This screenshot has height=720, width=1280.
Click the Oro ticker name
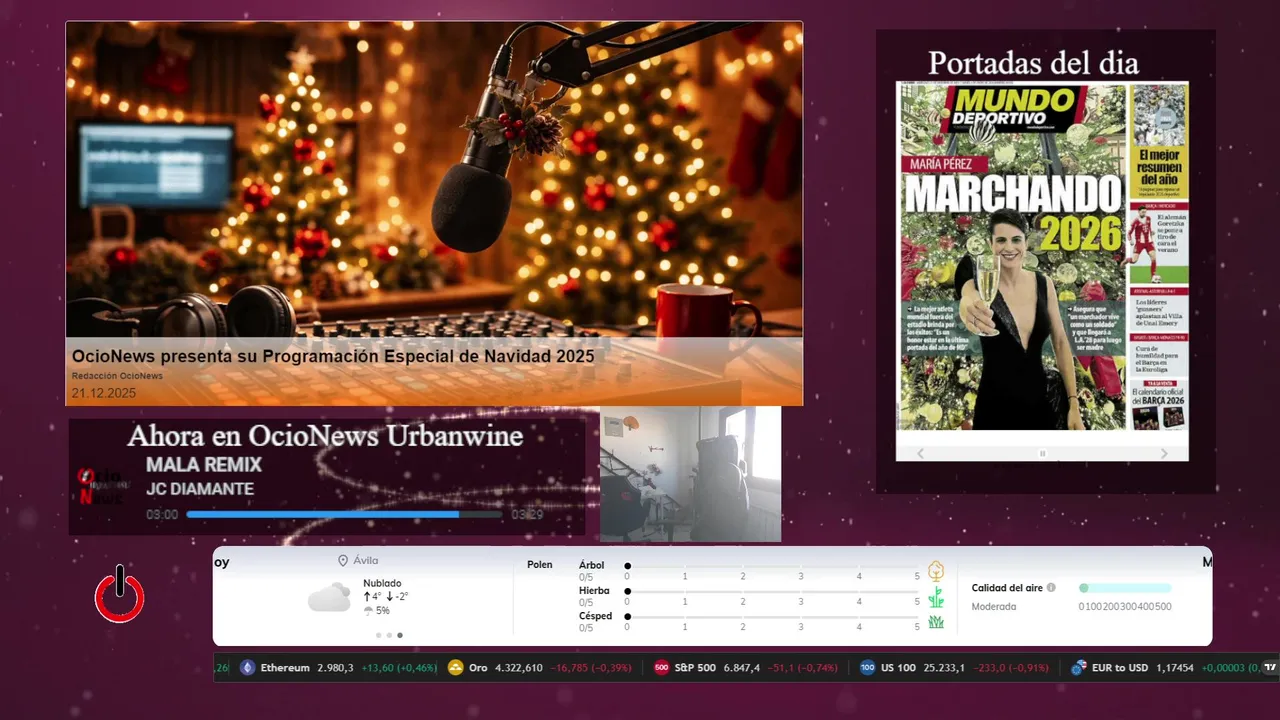coord(478,668)
